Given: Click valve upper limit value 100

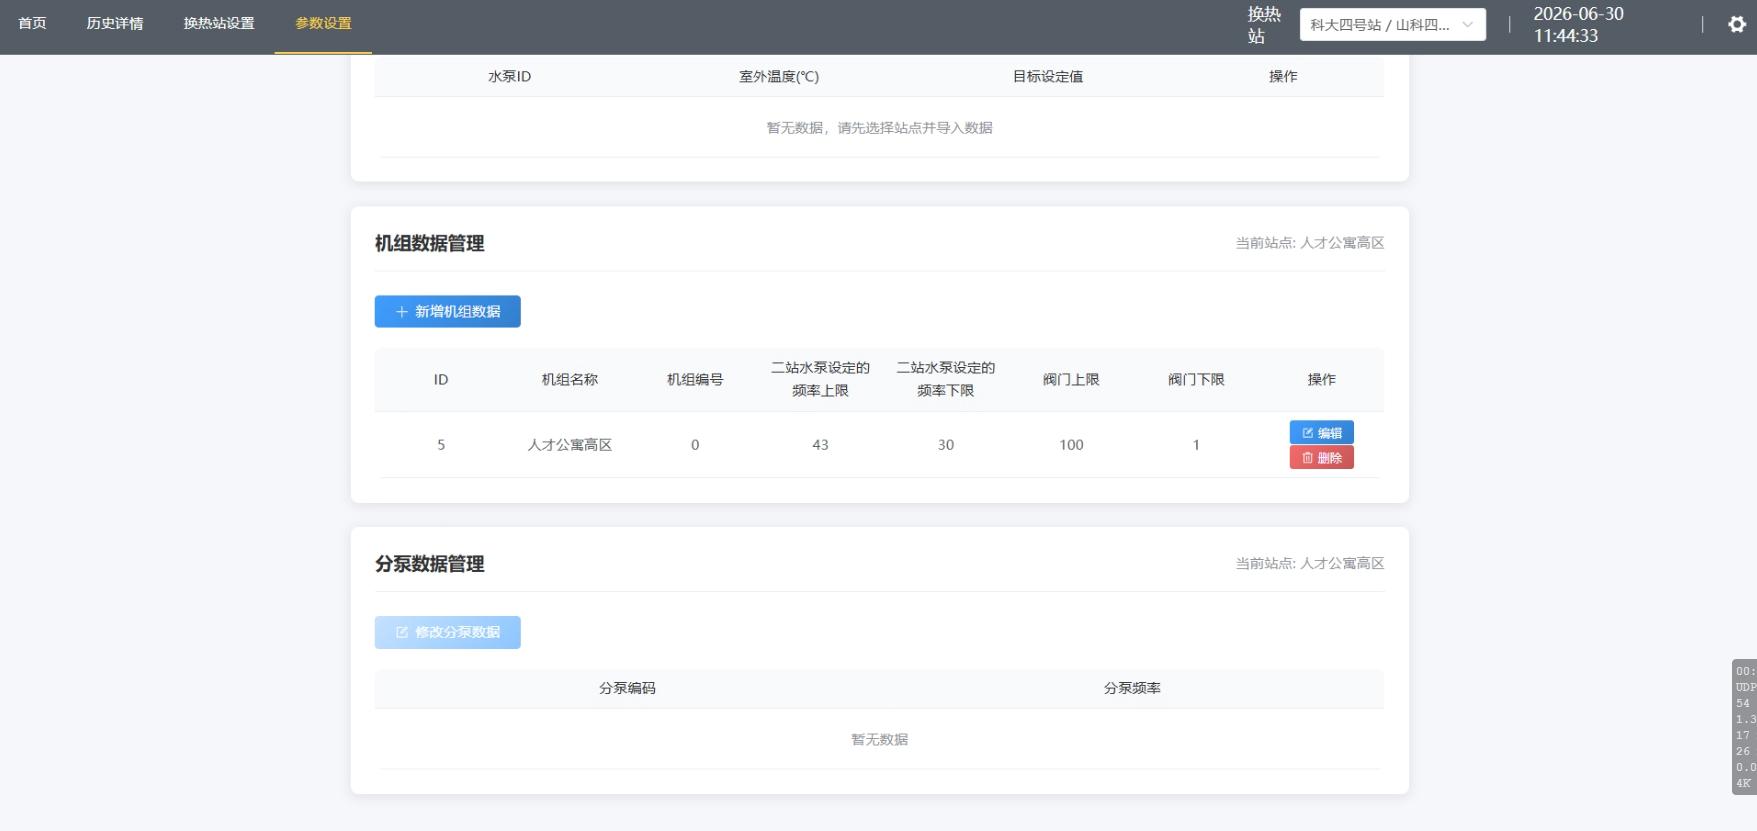Looking at the screenshot, I should [1071, 445].
